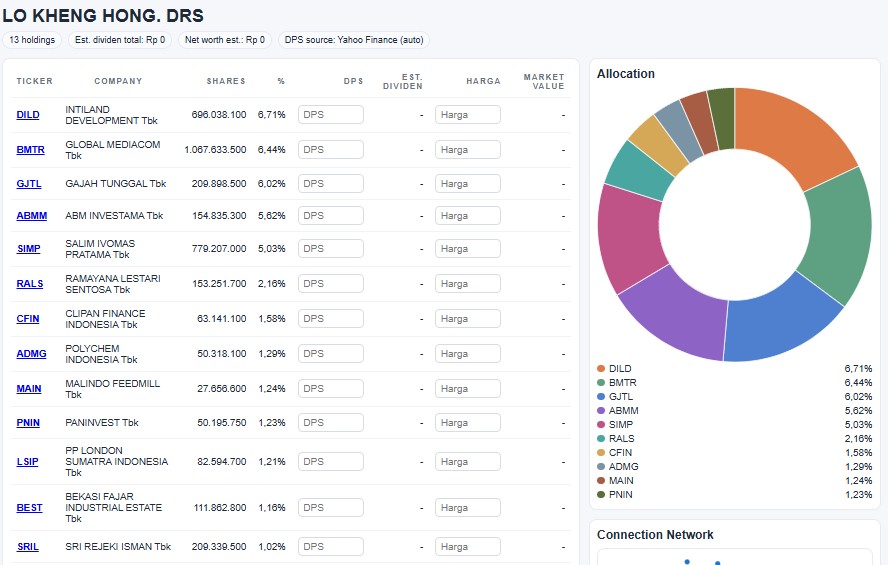Click the GJTL ticker link
The height and width of the screenshot is (565, 888).
click(x=28, y=184)
